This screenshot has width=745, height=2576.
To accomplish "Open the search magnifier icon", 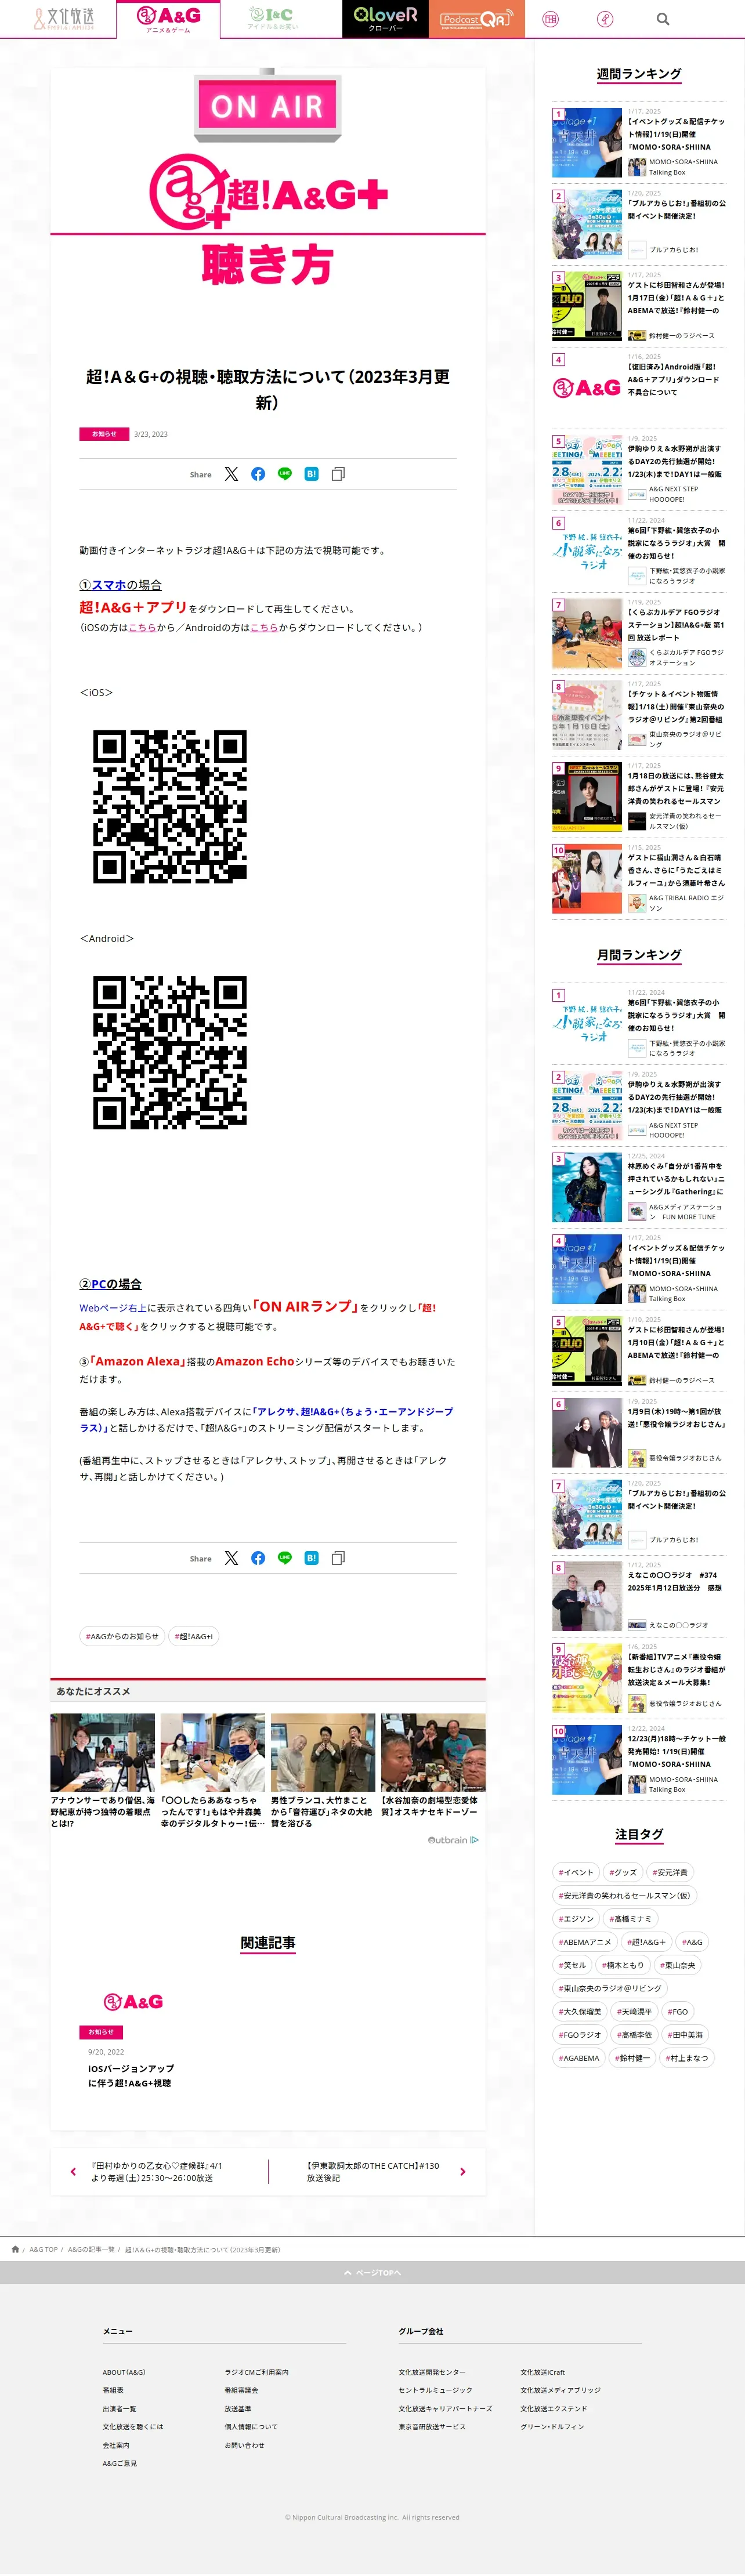I will (662, 19).
